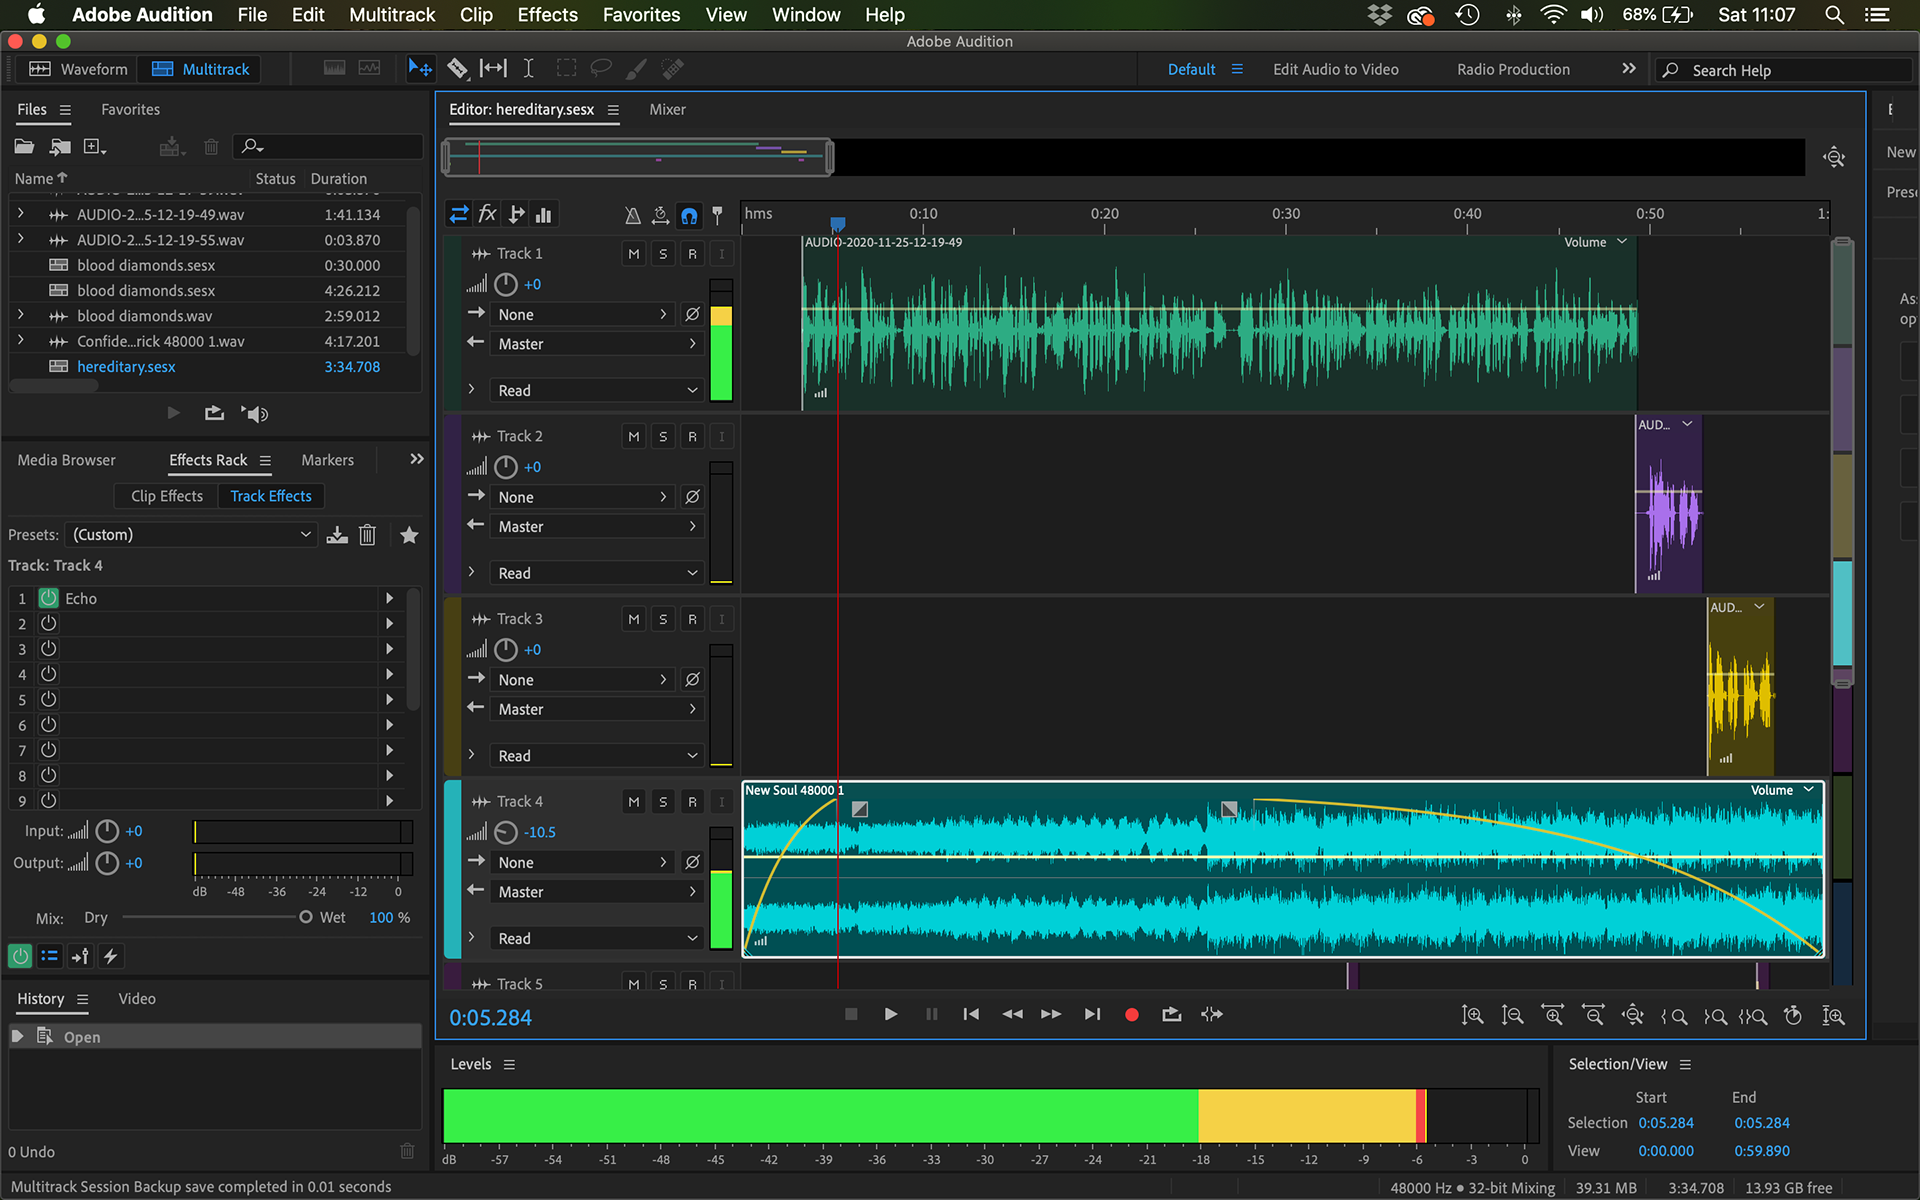
Task: Zoom out full on all axes
Action: click(x=1633, y=1016)
